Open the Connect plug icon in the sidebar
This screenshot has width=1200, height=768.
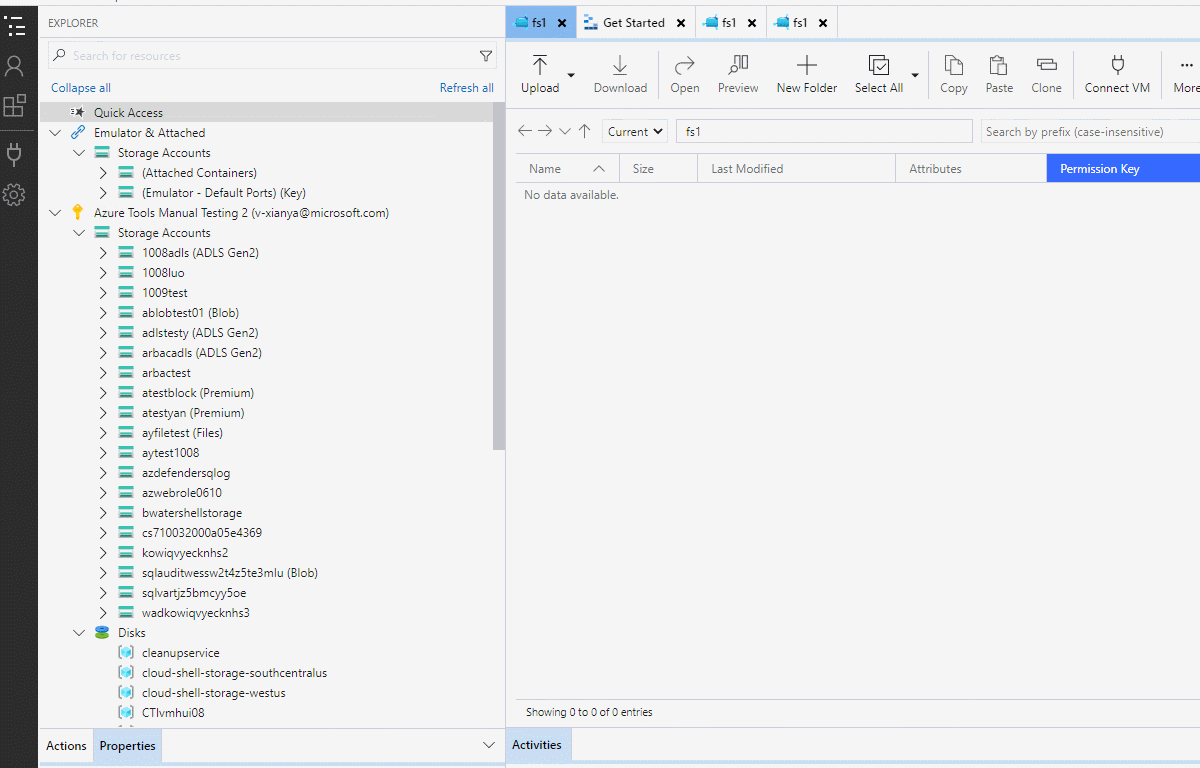pyautogui.click(x=14, y=154)
